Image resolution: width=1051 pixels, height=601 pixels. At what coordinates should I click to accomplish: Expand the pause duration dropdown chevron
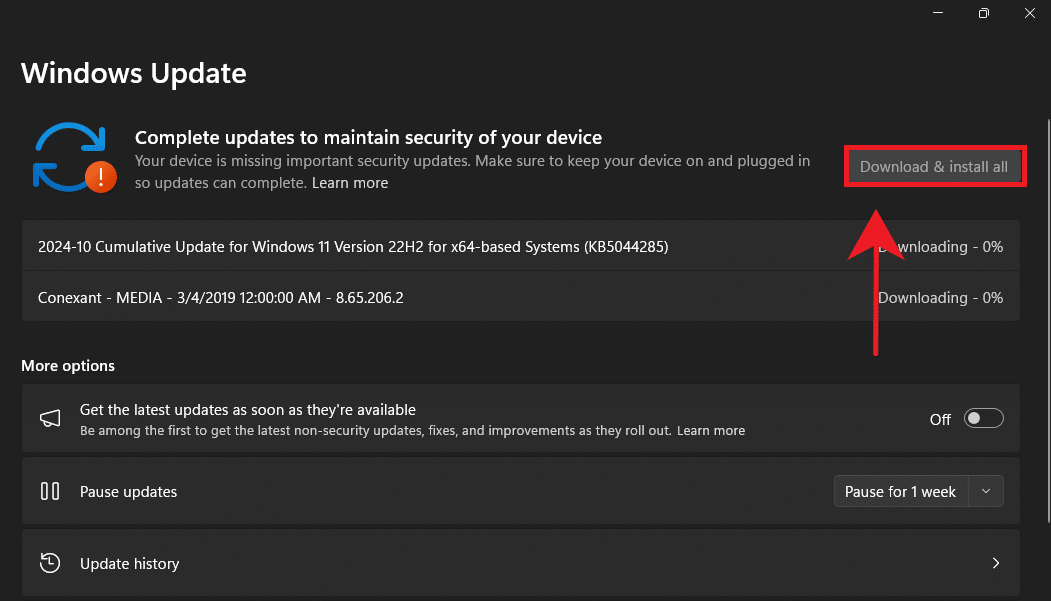(986, 491)
